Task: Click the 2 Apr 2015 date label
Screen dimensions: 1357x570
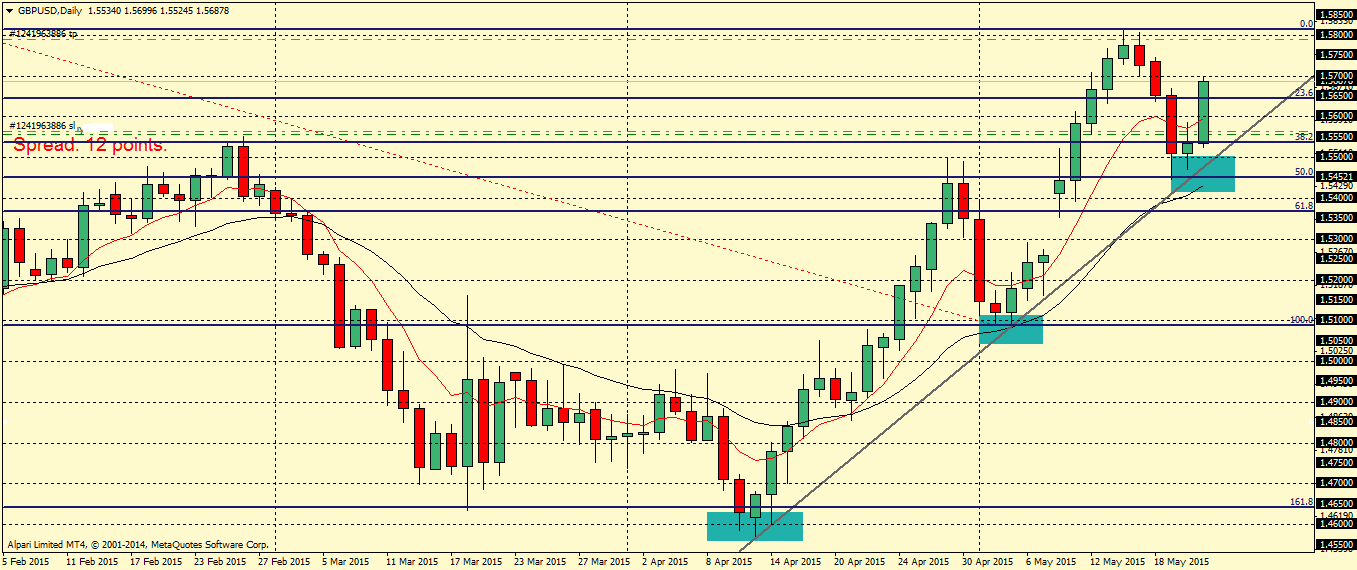Action: 667,562
